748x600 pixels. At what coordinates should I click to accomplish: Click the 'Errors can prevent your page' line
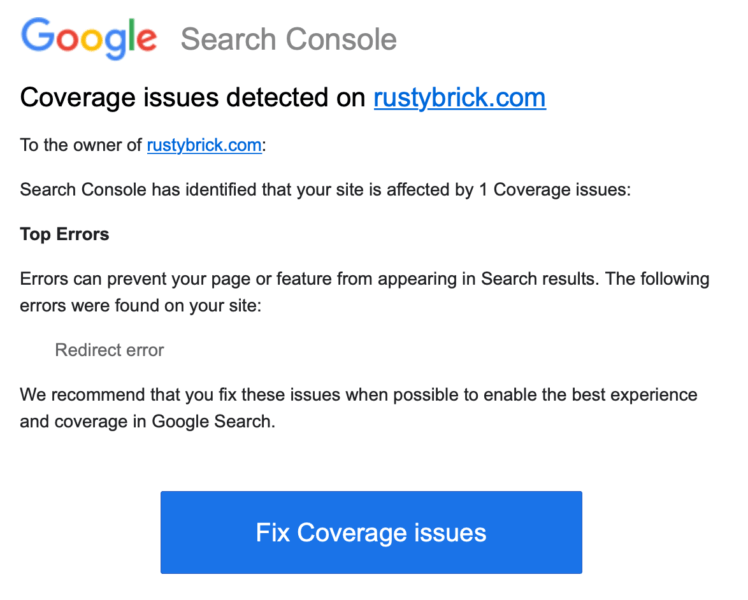click(x=364, y=280)
